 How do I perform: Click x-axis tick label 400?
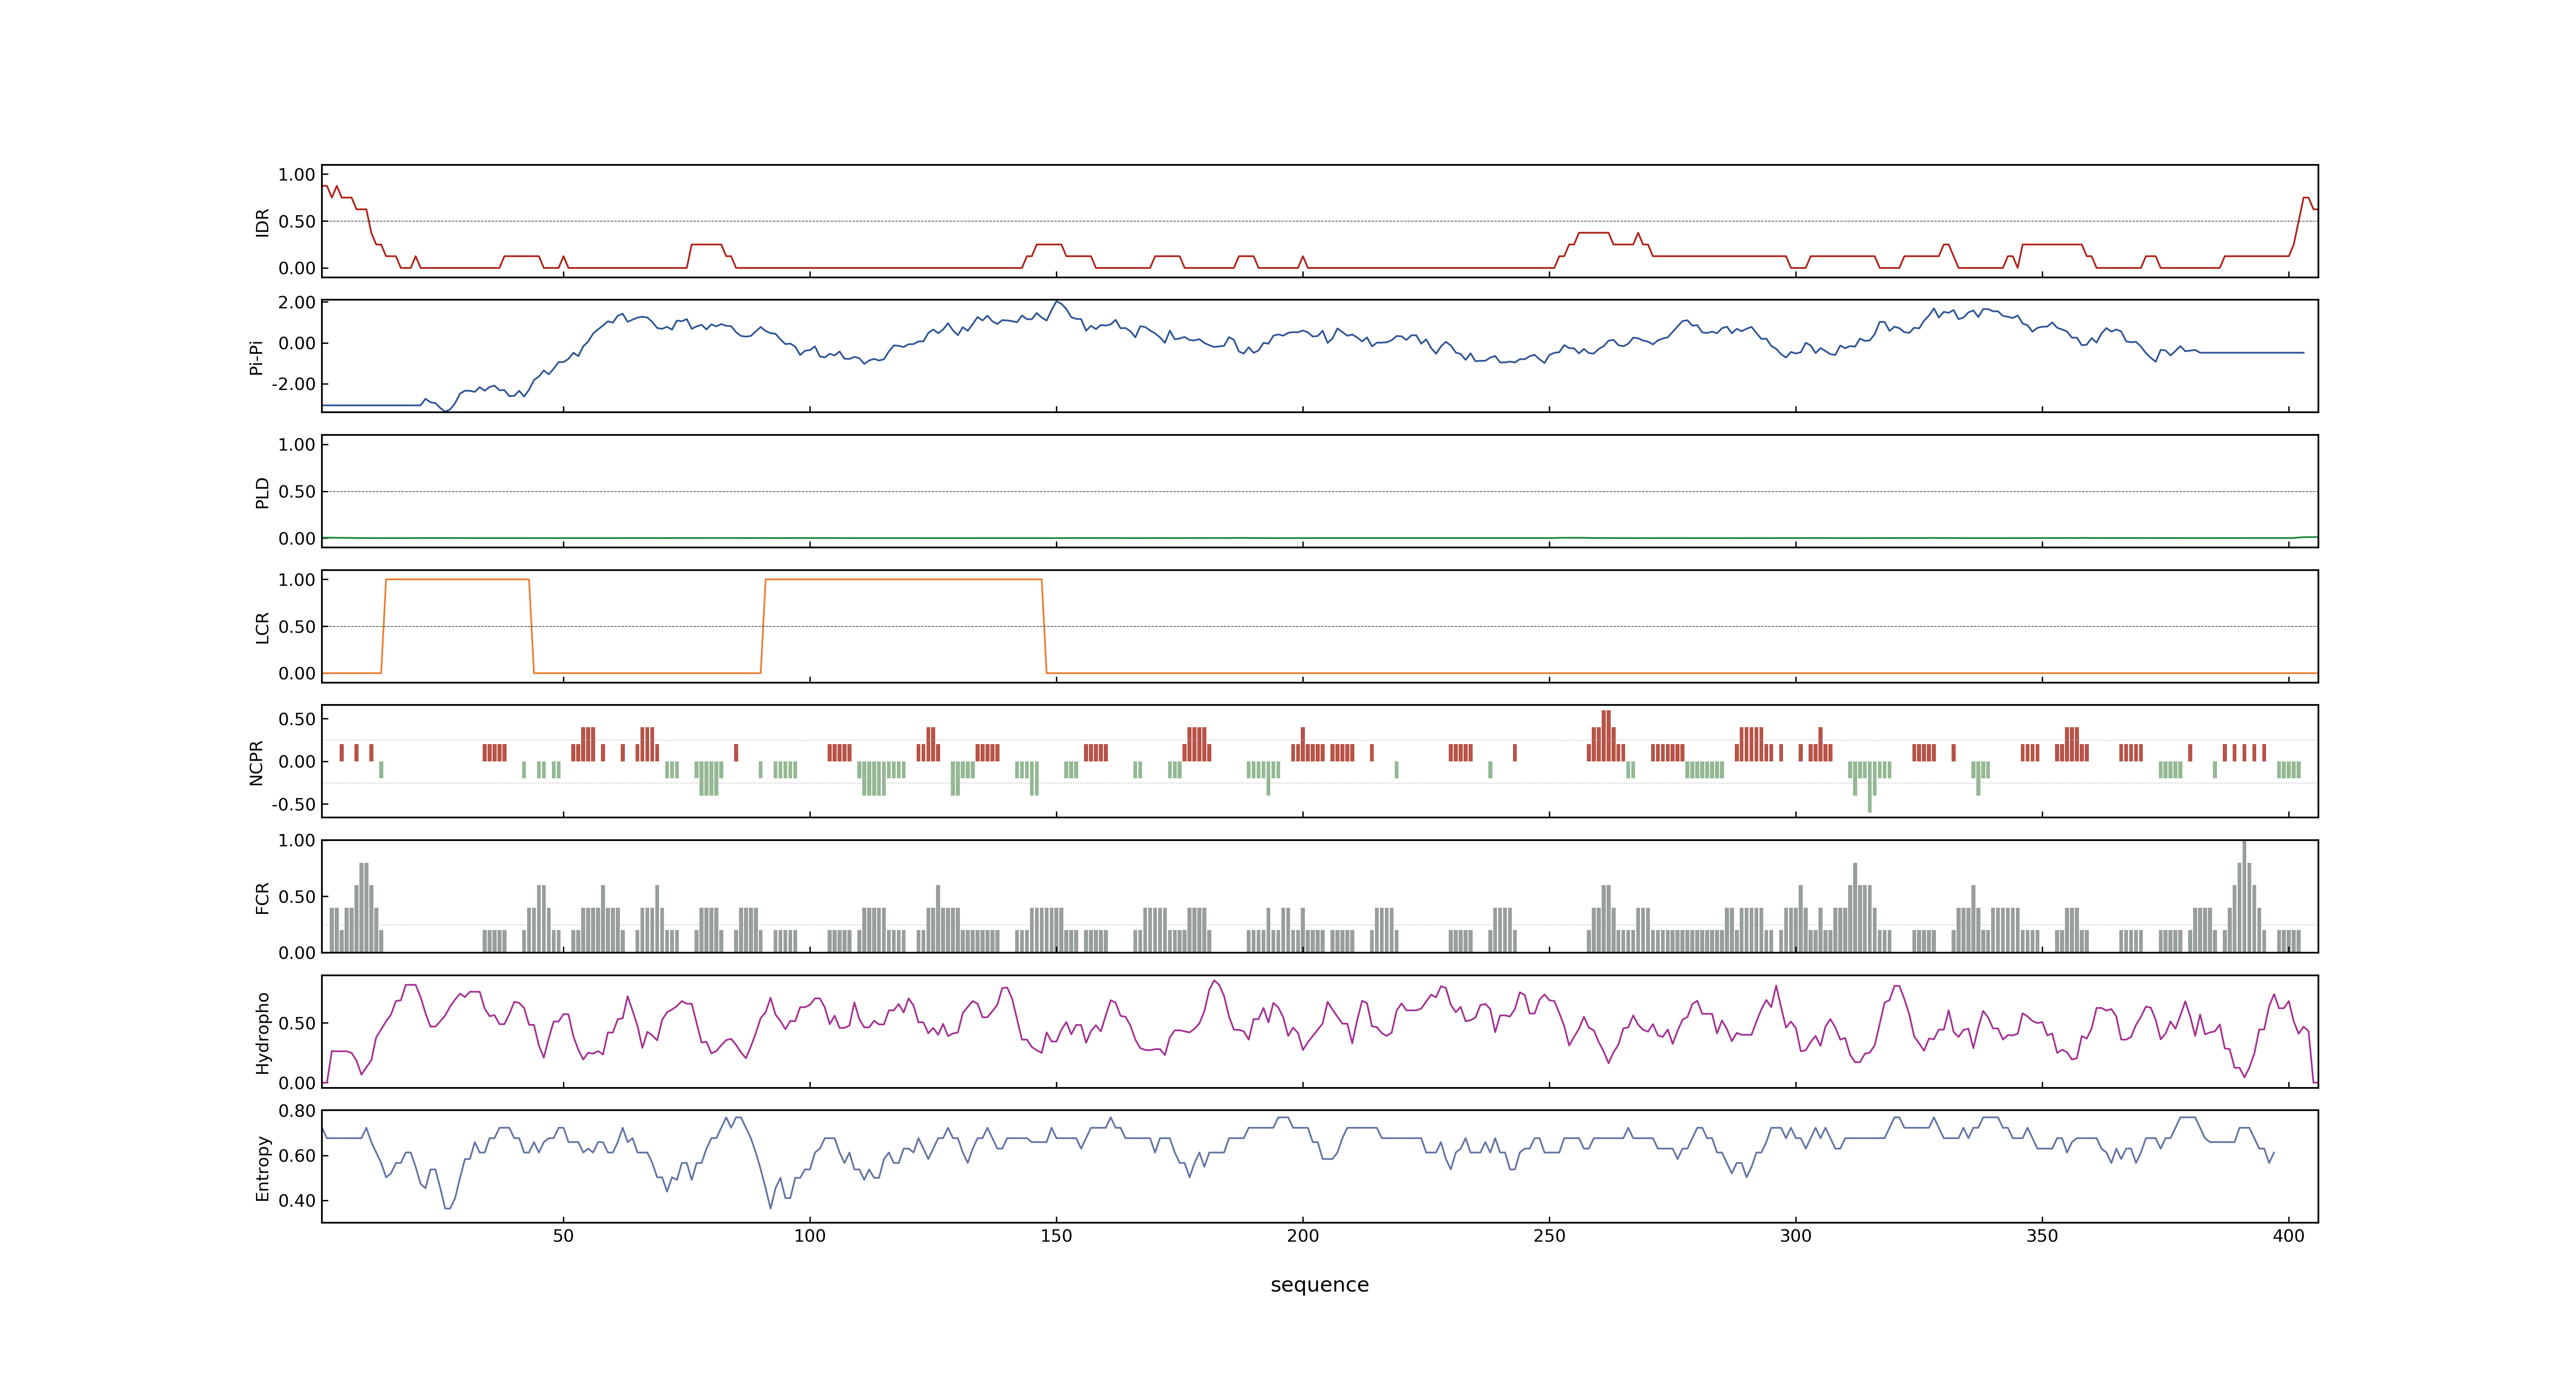(x=2289, y=1236)
